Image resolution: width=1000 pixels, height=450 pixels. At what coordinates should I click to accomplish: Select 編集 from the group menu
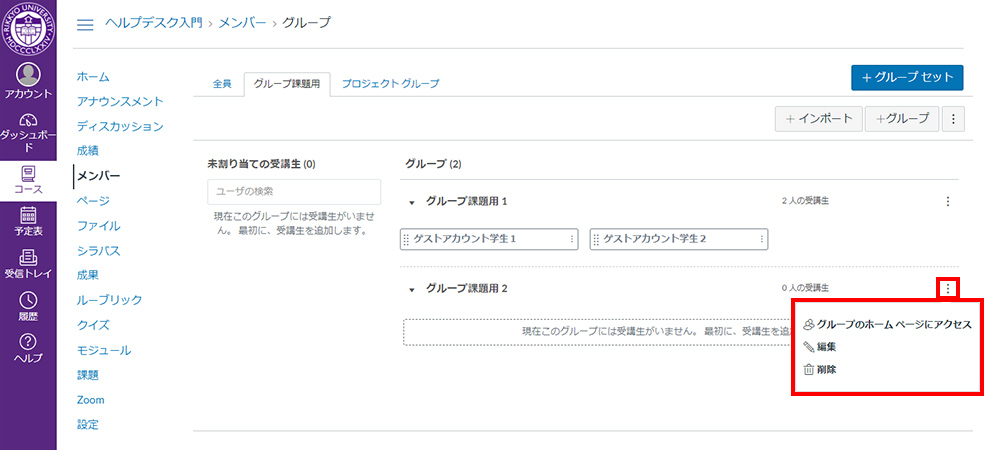[x=826, y=347]
